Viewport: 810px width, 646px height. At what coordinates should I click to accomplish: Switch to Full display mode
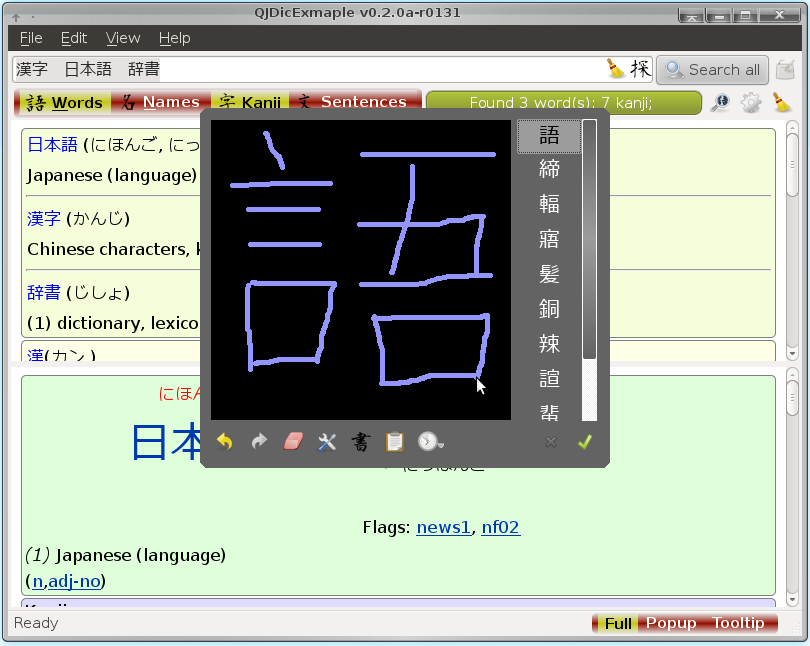618,623
